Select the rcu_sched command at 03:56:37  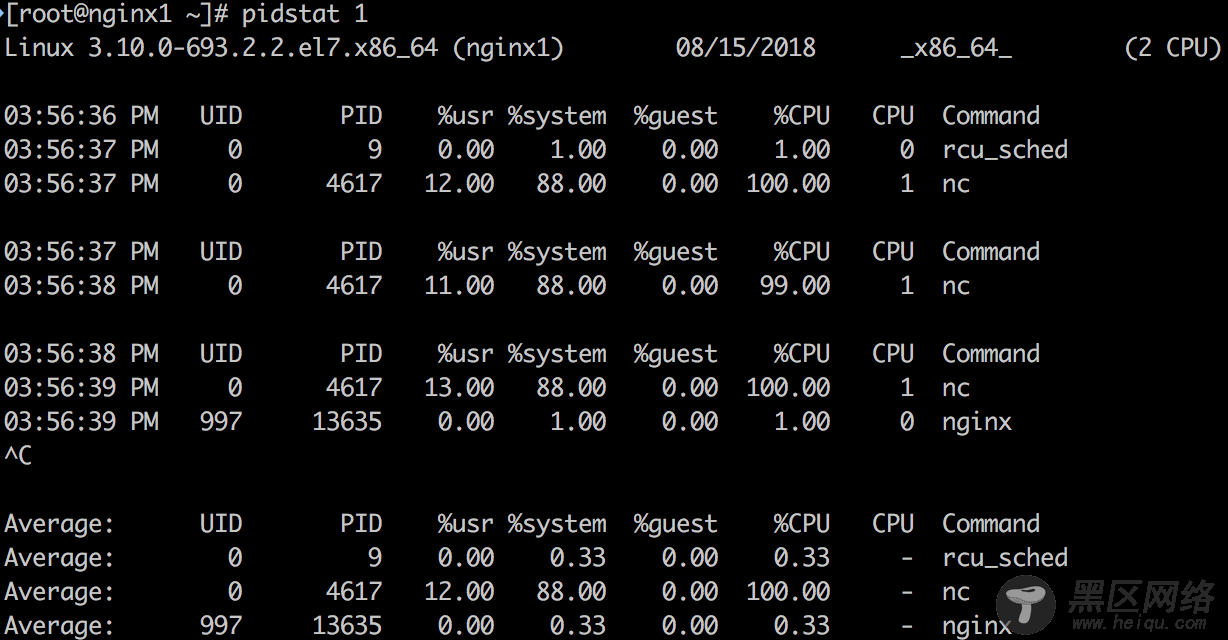point(1004,150)
